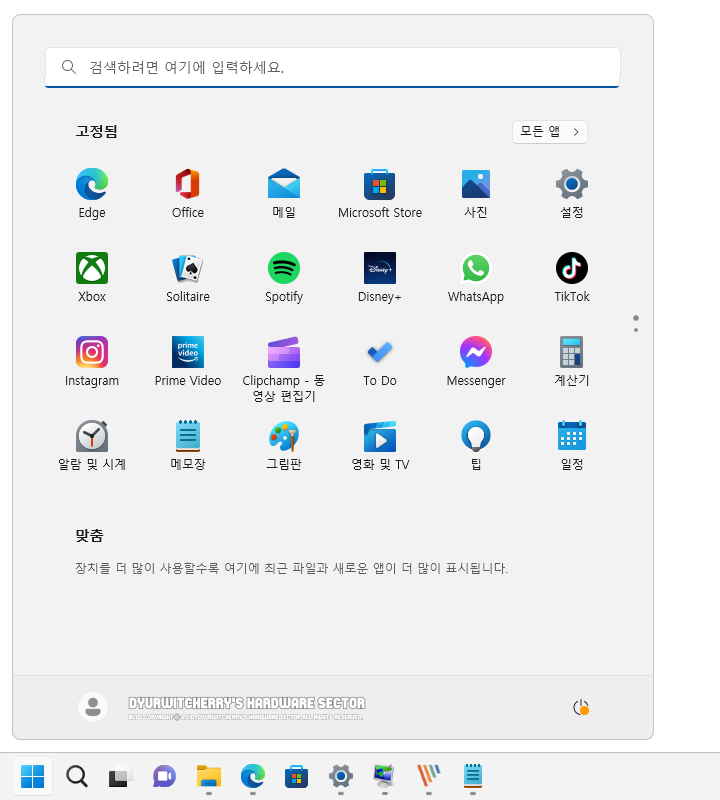Go to next page of pinned apps
Viewport: 720px width, 800px height.
[636, 330]
